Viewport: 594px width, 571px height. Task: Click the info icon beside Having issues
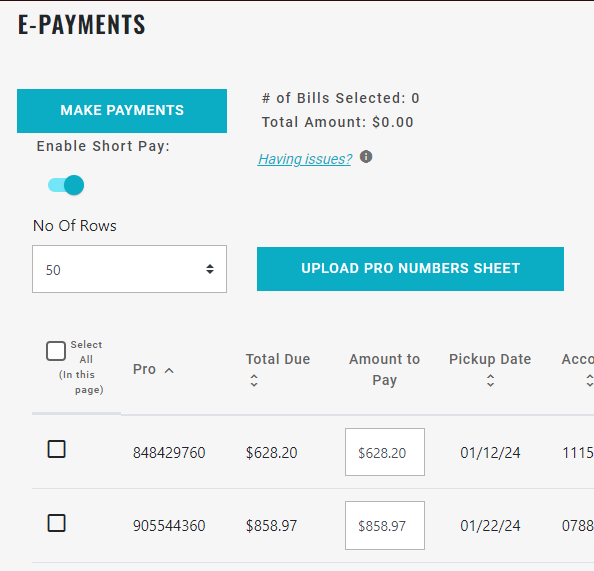[x=366, y=156]
